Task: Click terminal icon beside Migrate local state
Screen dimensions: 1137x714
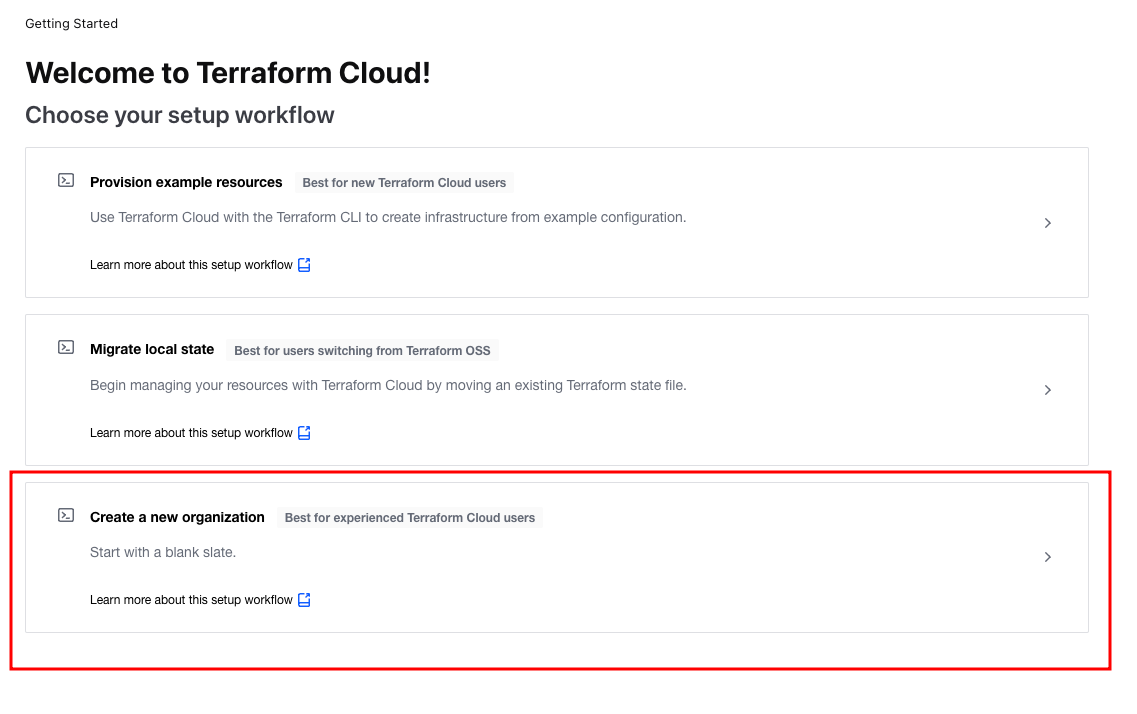Action: coord(66,348)
